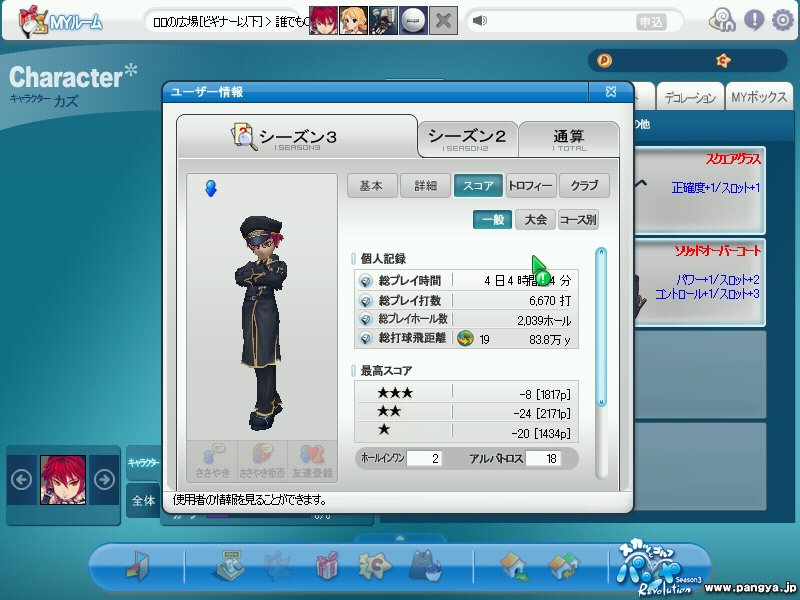This screenshot has height=600, width=800.
Task: Select the red-haired character portrait at bottom left
Action: click(63, 480)
